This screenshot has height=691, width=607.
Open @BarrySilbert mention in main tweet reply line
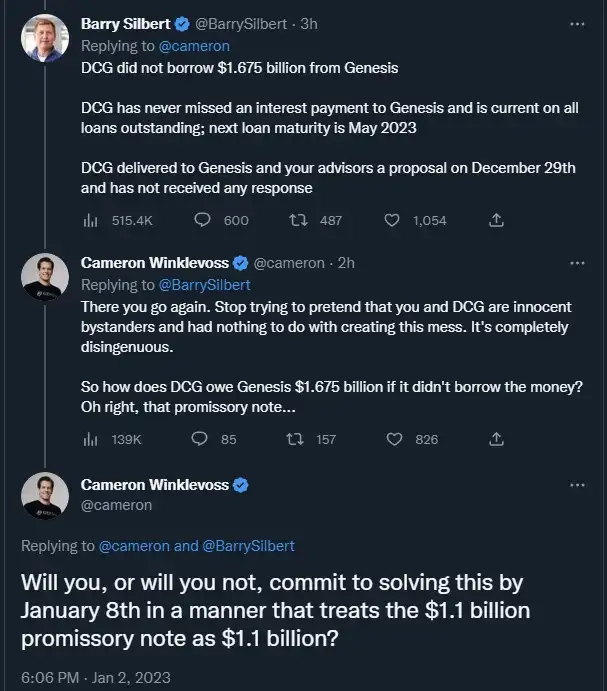pyautogui.click(x=248, y=546)
